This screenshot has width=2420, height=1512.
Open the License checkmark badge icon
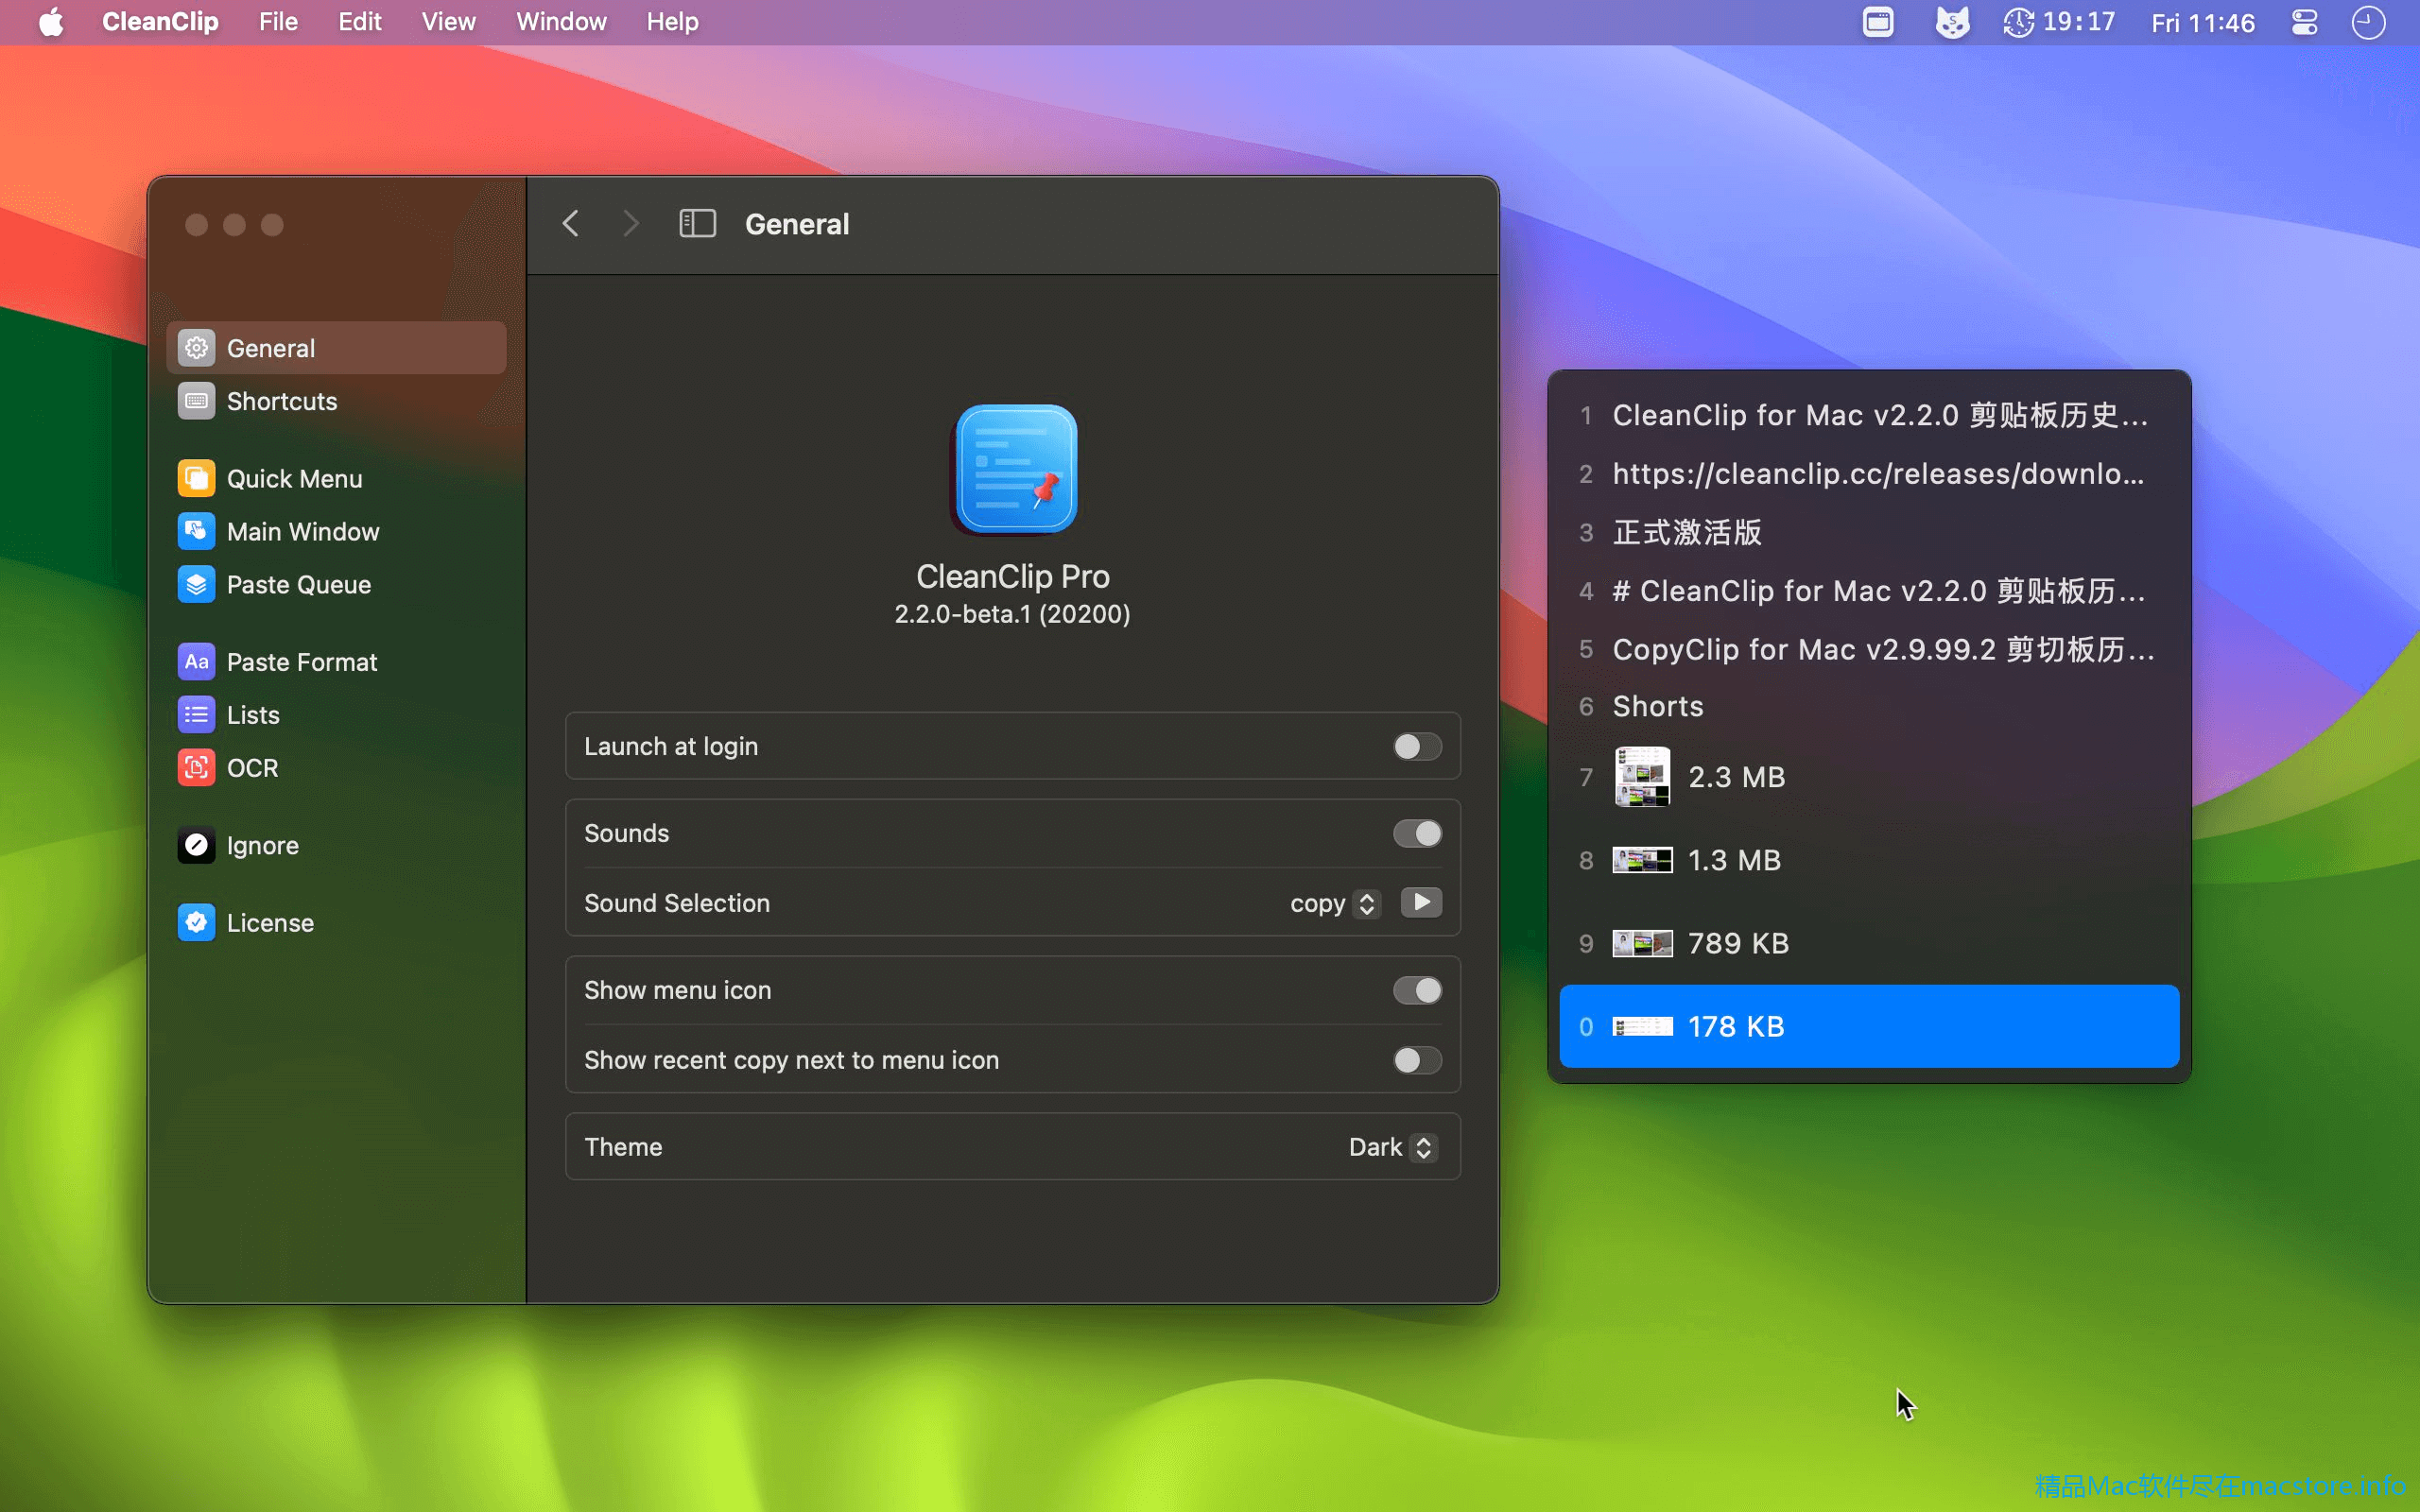pyautogui.click(x=196, y=922)
